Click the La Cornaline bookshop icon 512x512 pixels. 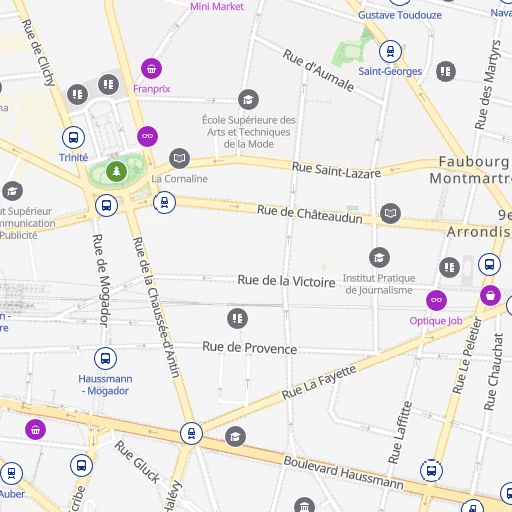tap(179, 158)
